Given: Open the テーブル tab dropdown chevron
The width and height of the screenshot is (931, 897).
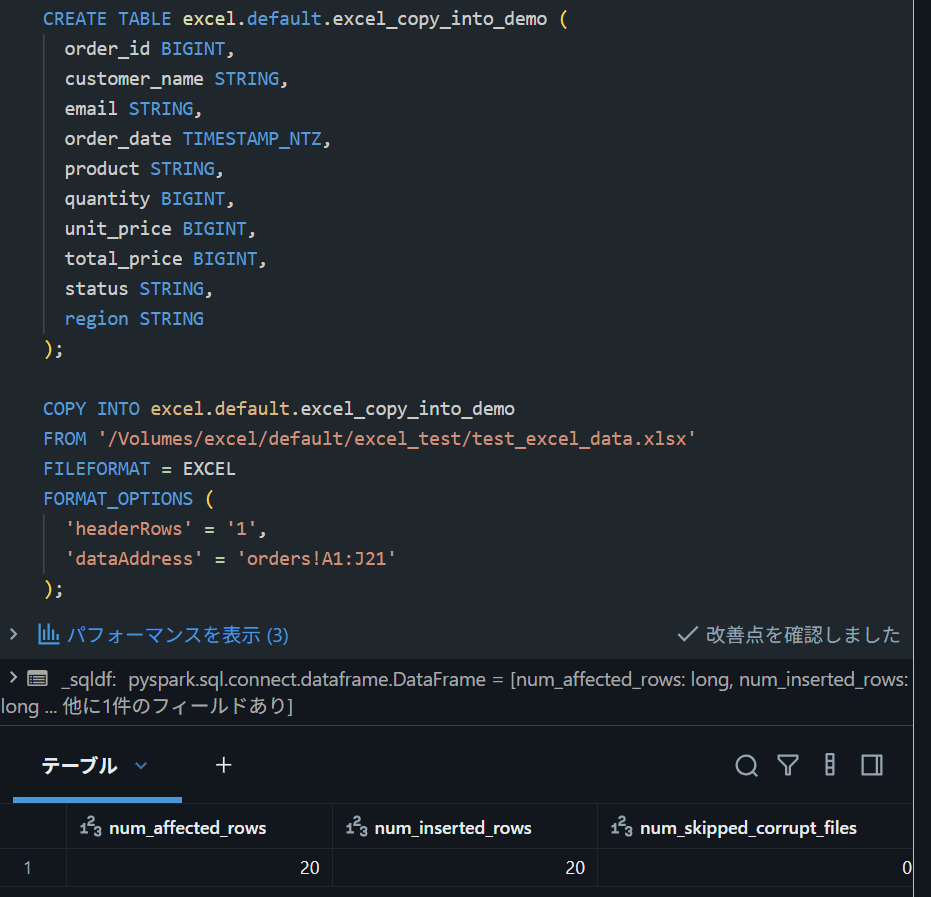Looking at the screenshot, I should (x=141, y=765).
